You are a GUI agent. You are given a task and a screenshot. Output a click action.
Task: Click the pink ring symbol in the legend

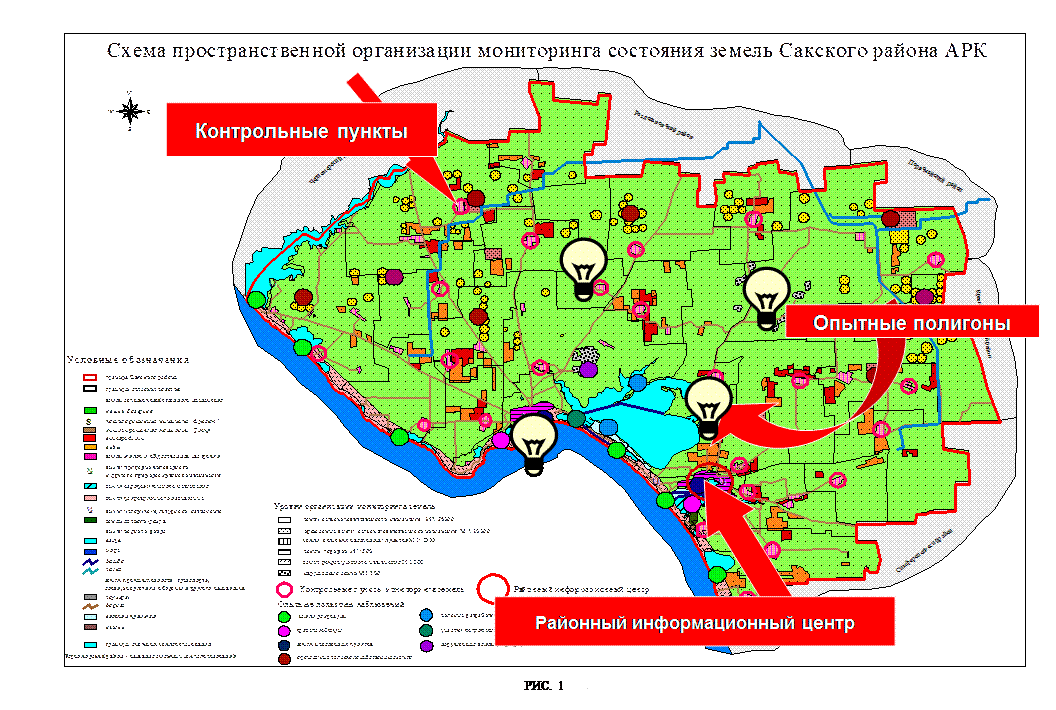coord(284,591)
